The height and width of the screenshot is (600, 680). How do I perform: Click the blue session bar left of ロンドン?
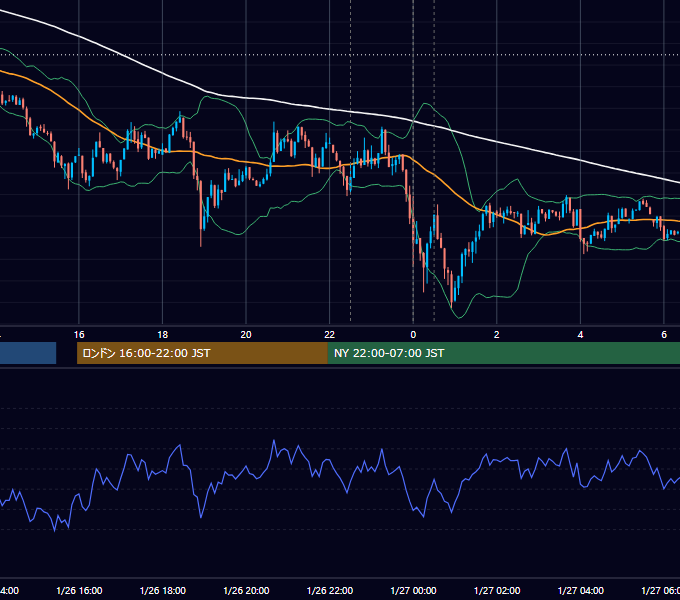(28, 353)
